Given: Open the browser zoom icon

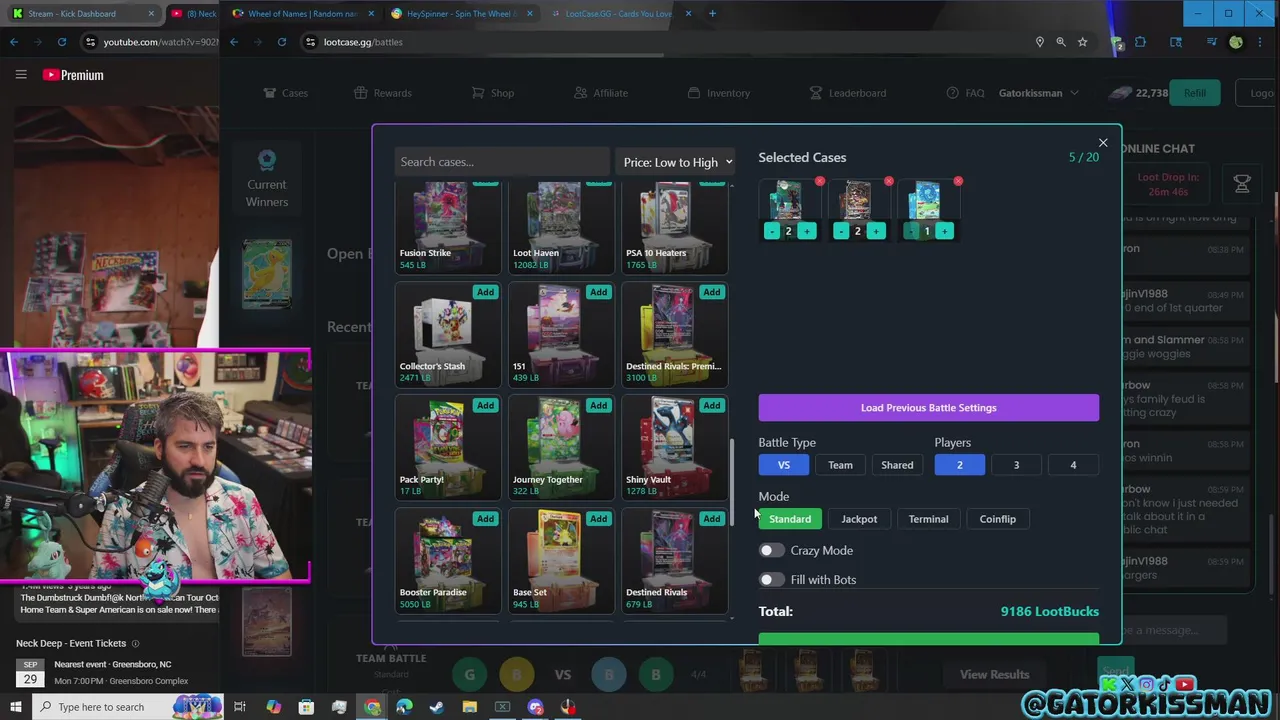Looking at the screenshot, I should pyautogui.click(x=1061, y=42).
